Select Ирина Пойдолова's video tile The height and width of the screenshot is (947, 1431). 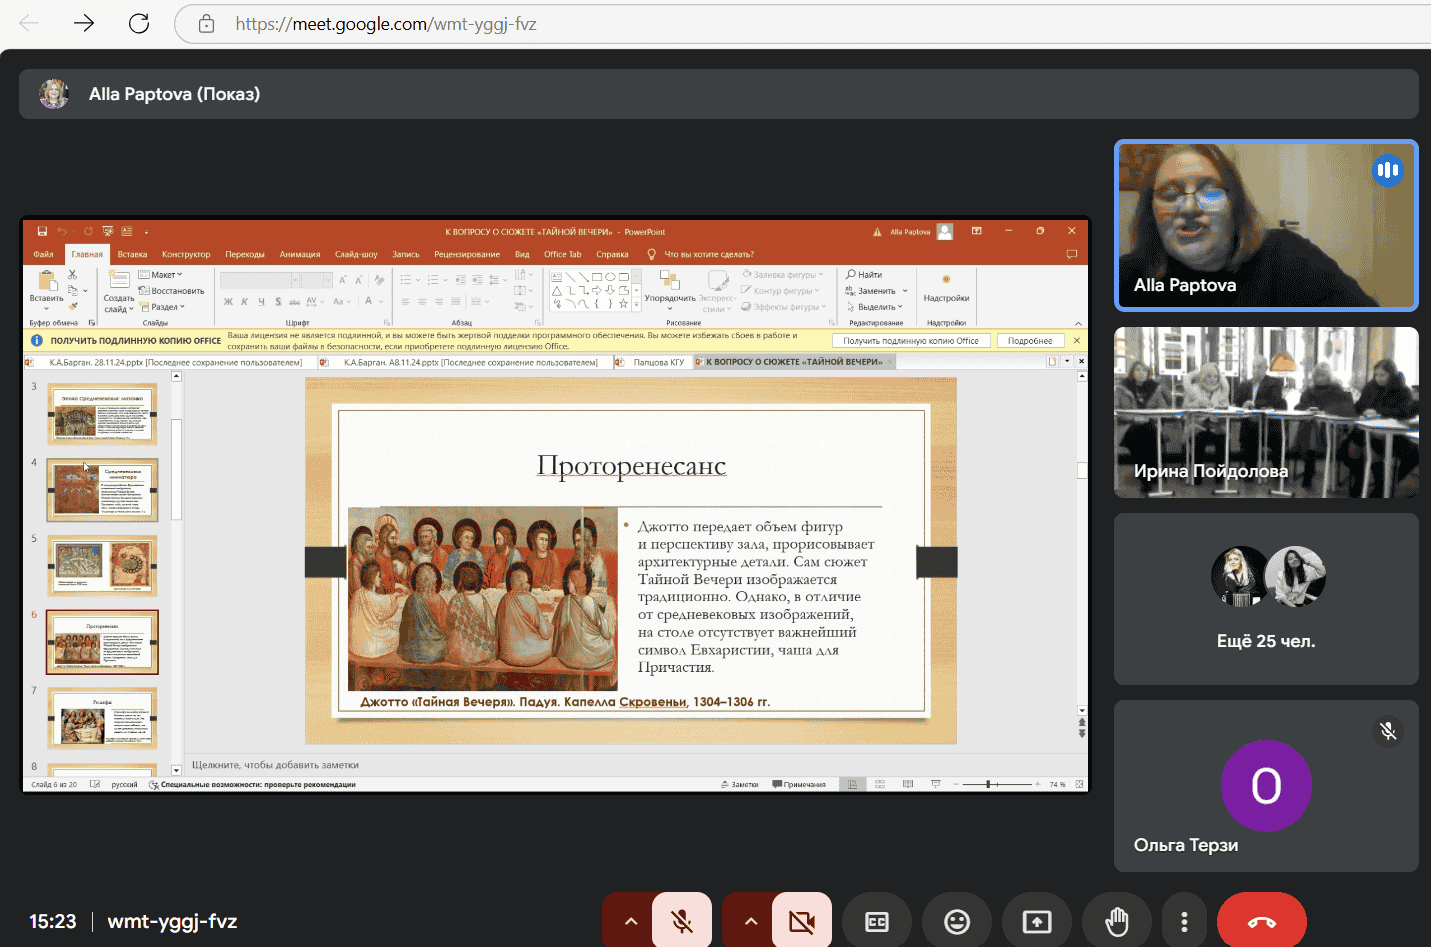tap(1266, 412)
